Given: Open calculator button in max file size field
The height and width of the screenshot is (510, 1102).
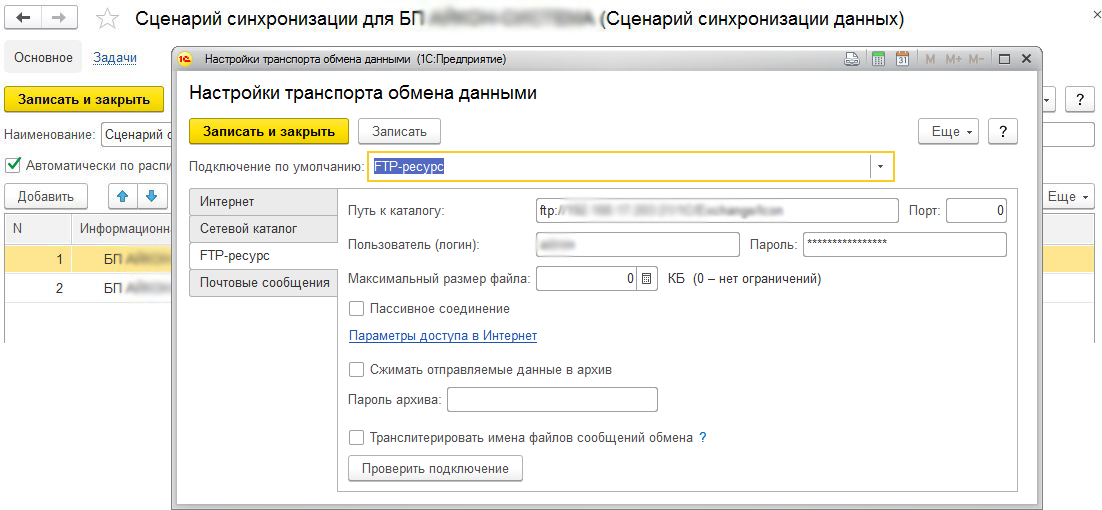Looking at the screenshot, I should point(647,279).
